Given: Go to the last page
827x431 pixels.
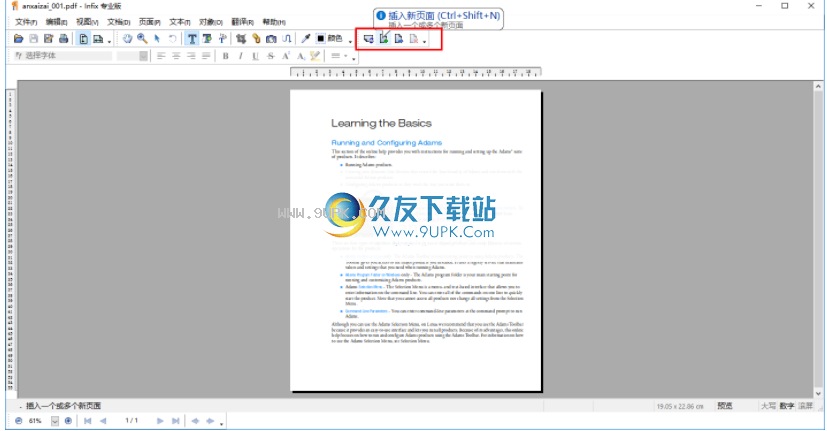Looking at the screenshot, I should point(176,420).
